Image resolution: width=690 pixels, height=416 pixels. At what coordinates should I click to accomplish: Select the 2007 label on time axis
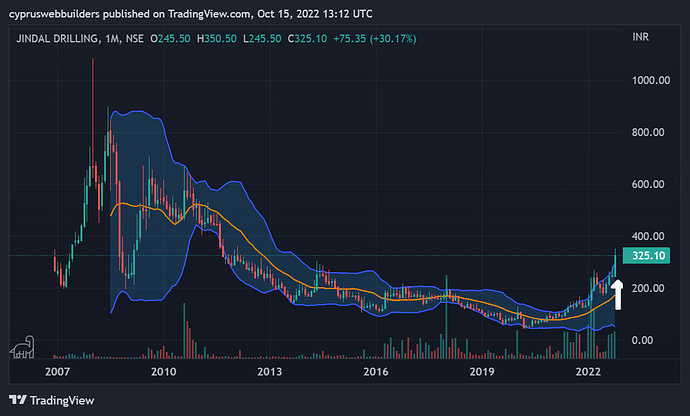pos(58,371)
